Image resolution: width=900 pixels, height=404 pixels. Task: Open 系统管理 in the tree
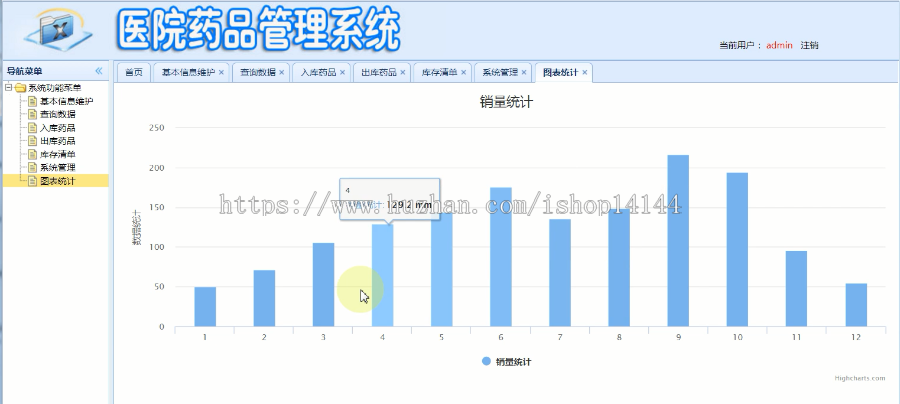coord(57,168)
